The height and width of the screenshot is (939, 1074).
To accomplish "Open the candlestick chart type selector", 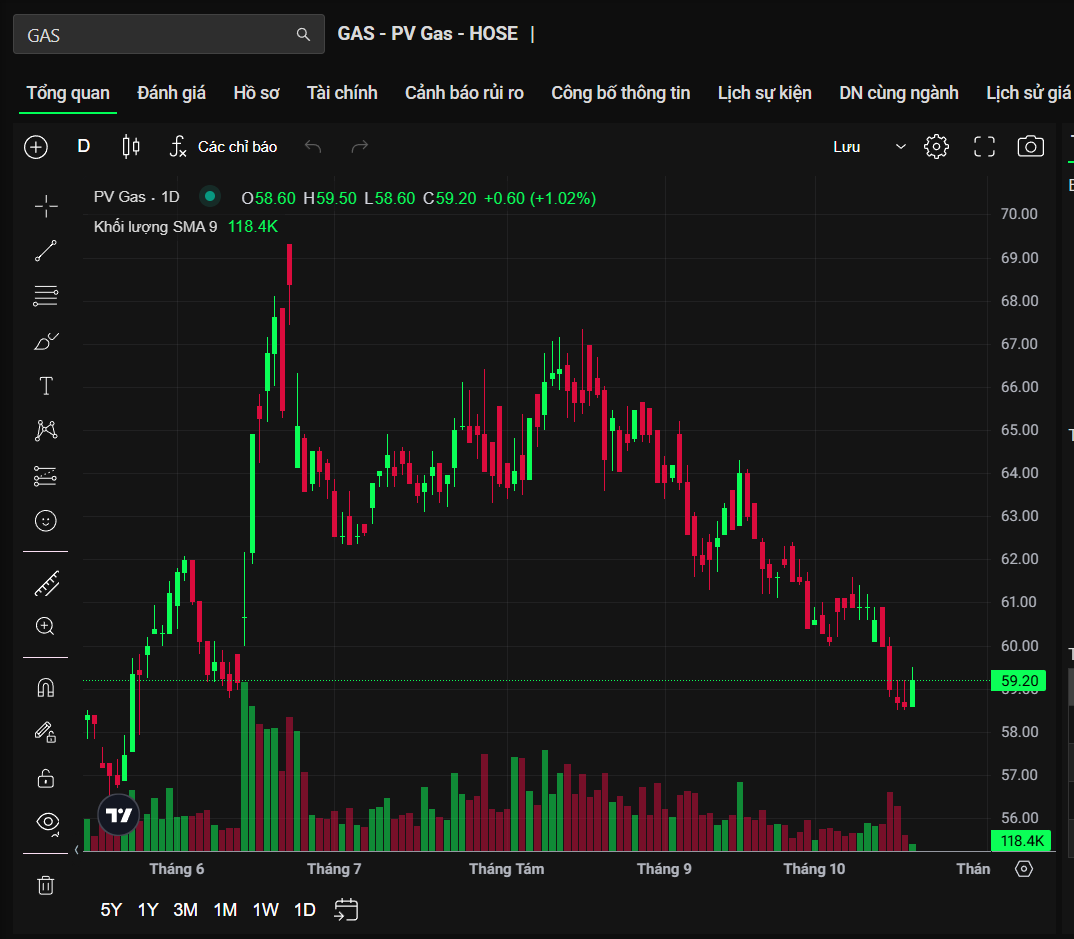I will point(131,147).
